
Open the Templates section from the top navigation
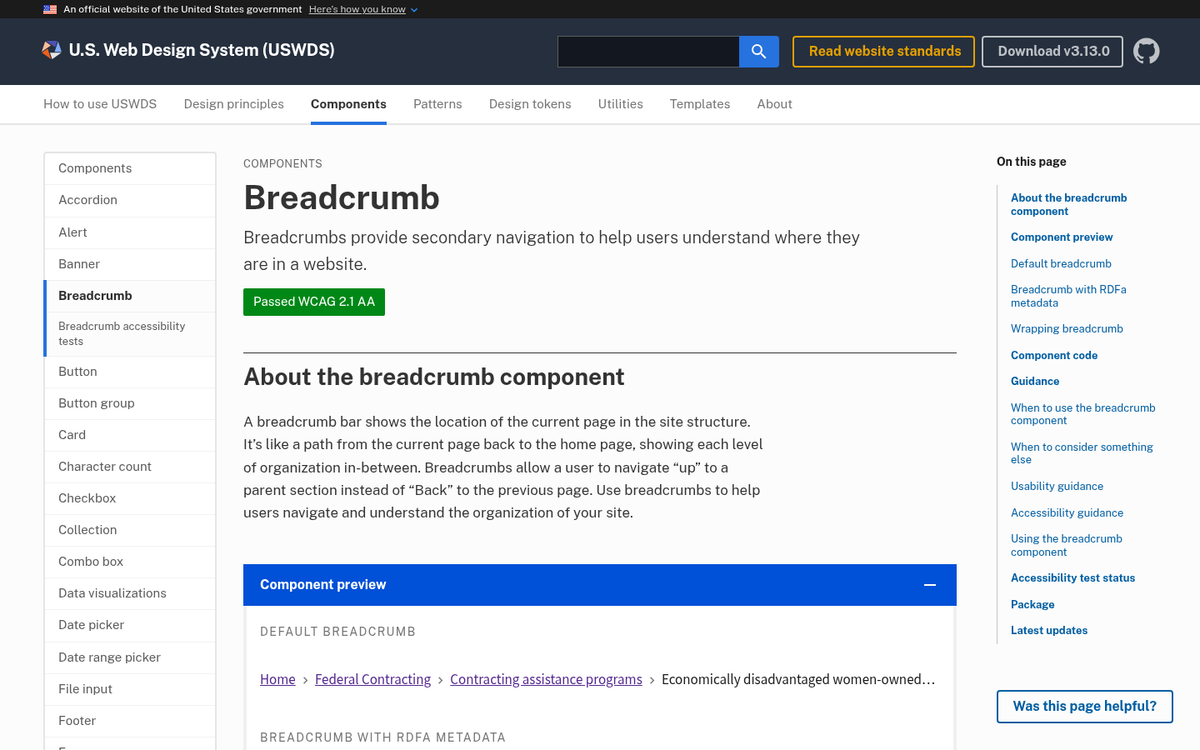[699, 103]
